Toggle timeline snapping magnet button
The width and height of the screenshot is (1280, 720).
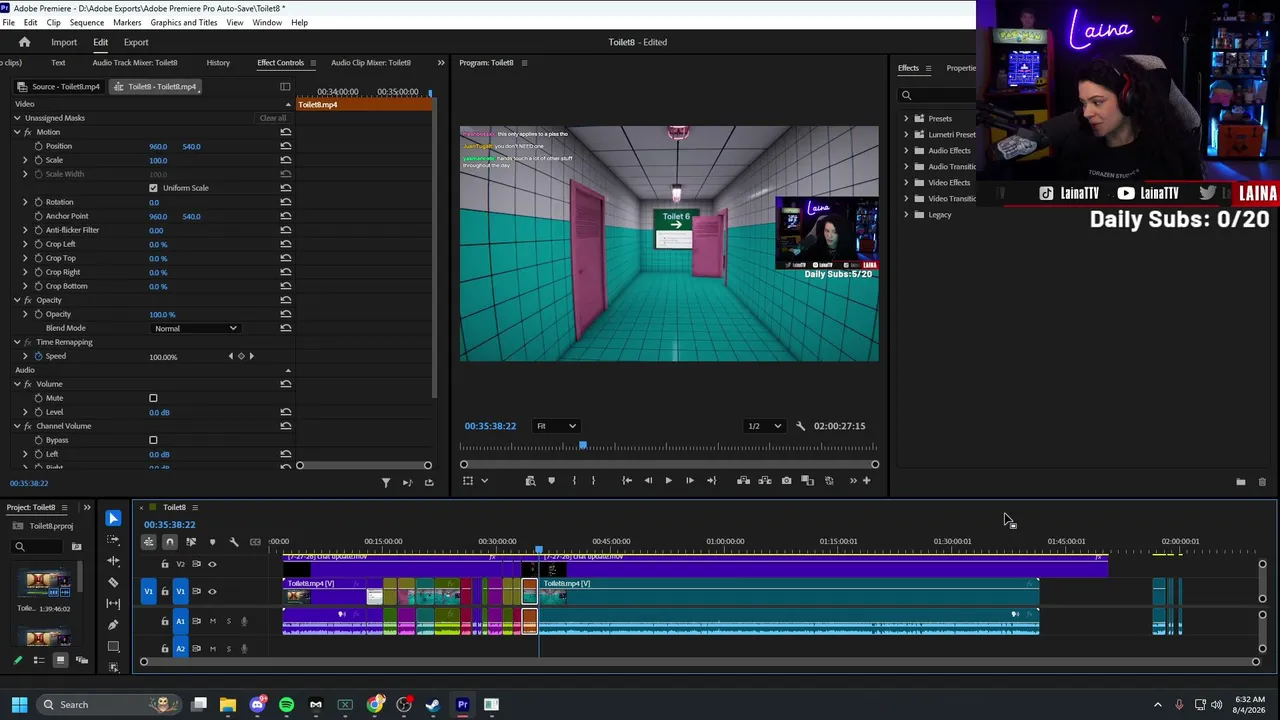(169, 542)
